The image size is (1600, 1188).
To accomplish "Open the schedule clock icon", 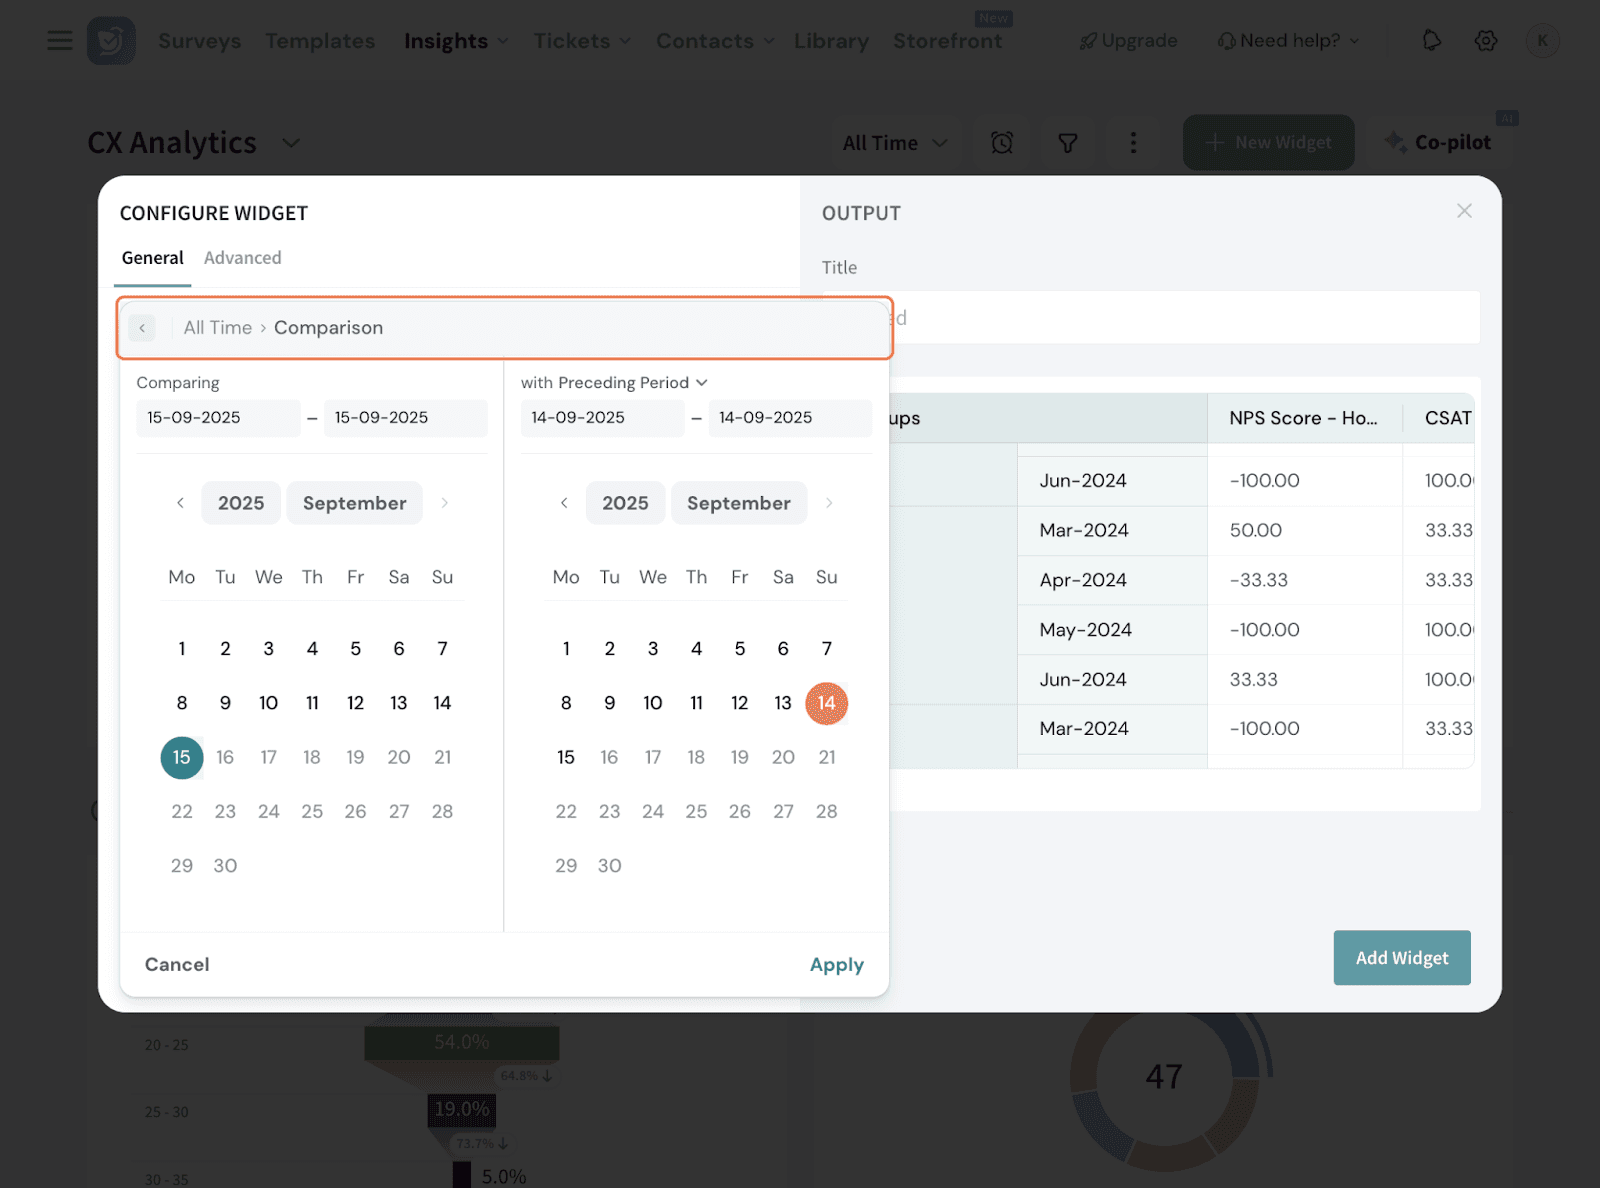I will [1002, 143].
